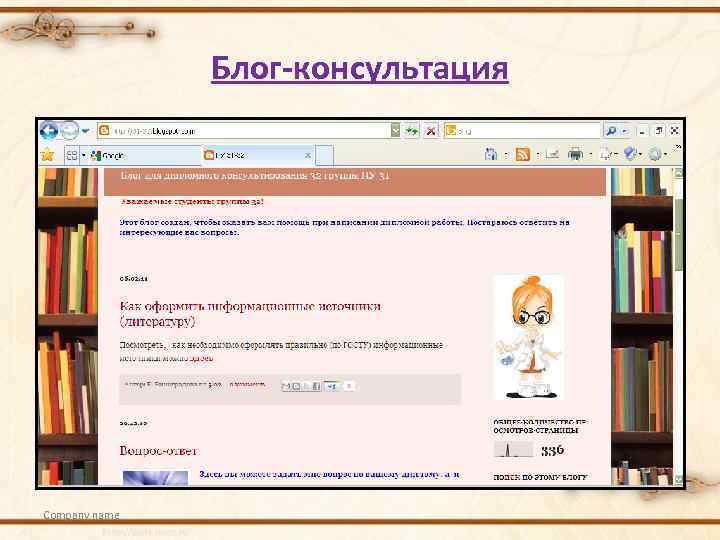Click the scrollbar up arrow

(x=678, y=173)
